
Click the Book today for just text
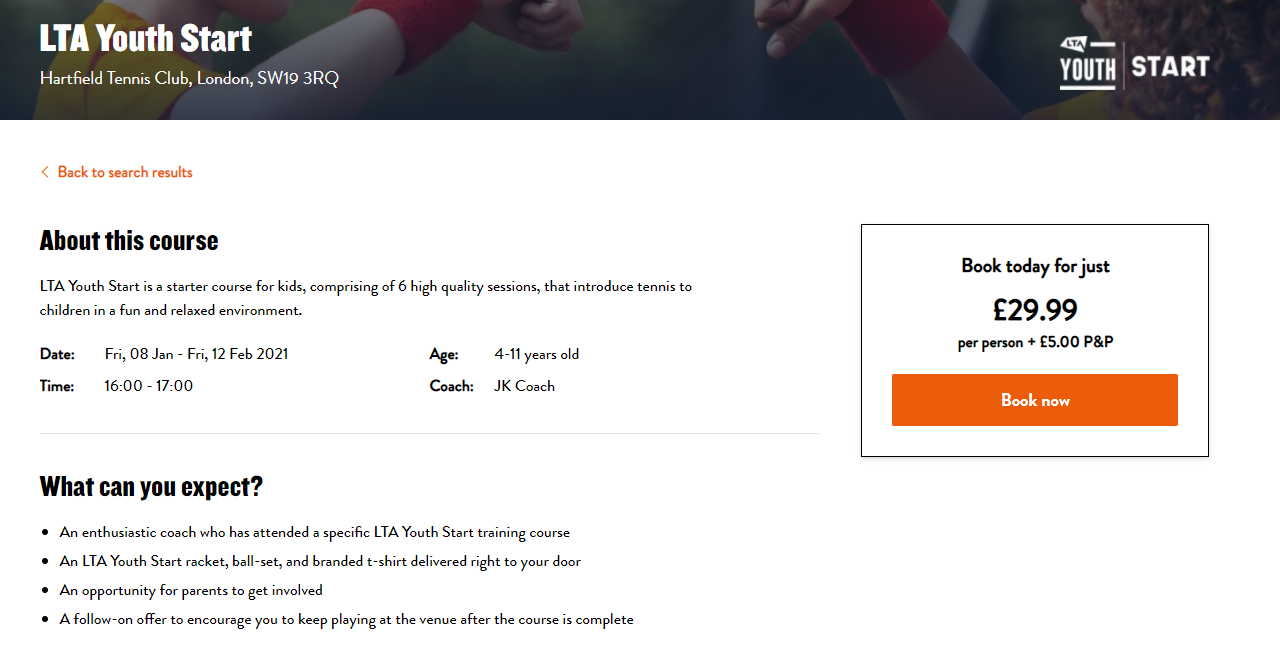point(1035,266)
